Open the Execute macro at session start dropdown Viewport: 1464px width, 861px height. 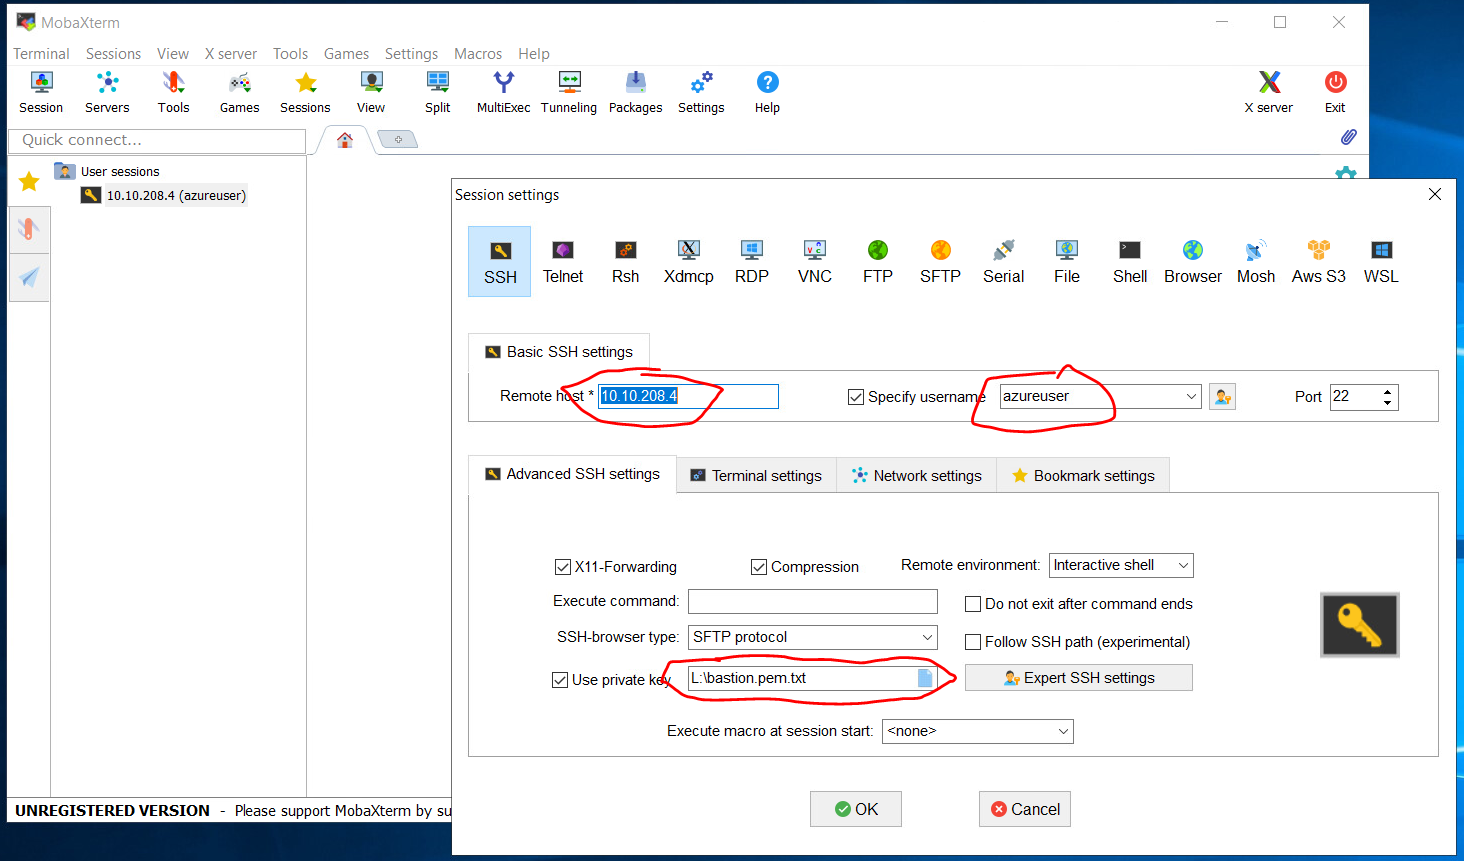[978, 731]
